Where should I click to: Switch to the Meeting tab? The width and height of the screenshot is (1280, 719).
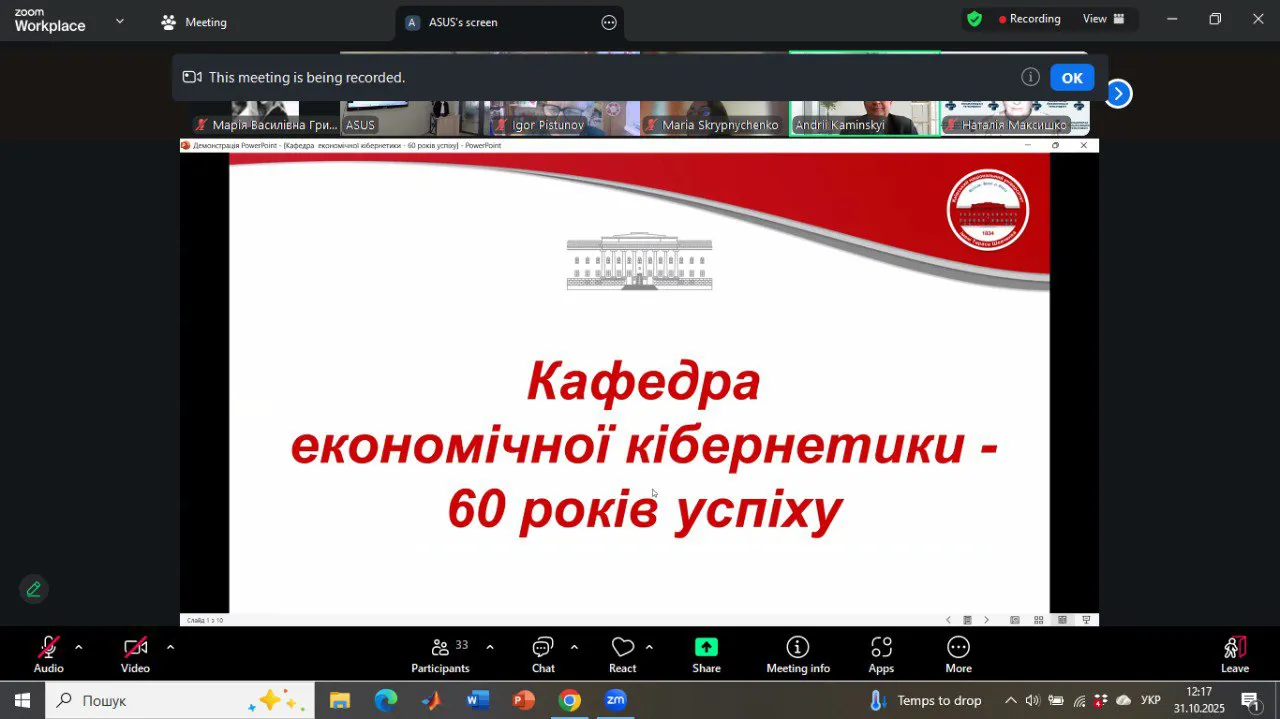point(195,22)
